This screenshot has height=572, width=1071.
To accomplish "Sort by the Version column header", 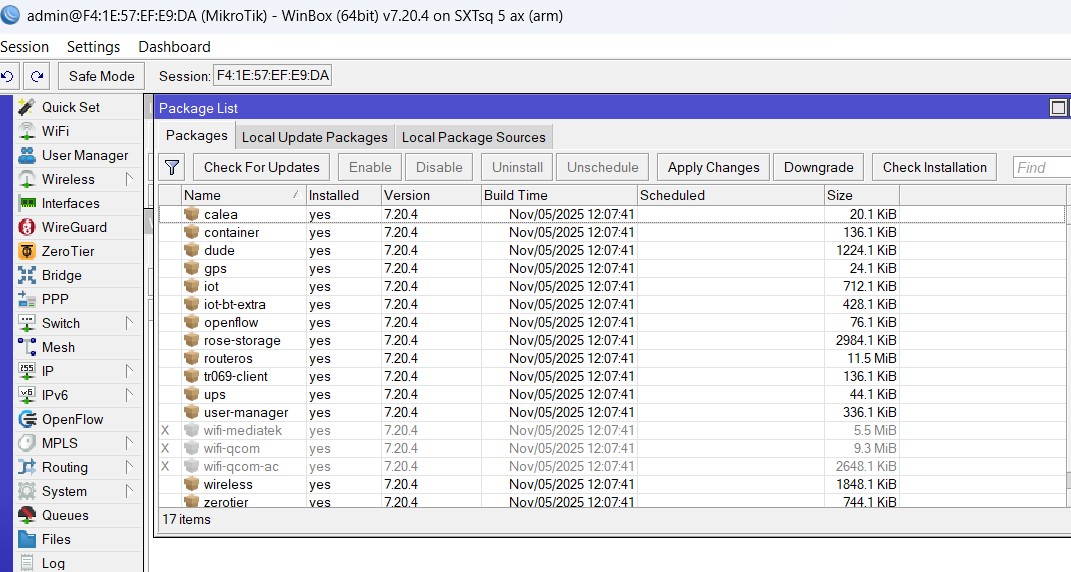I will tap(430, 195).
